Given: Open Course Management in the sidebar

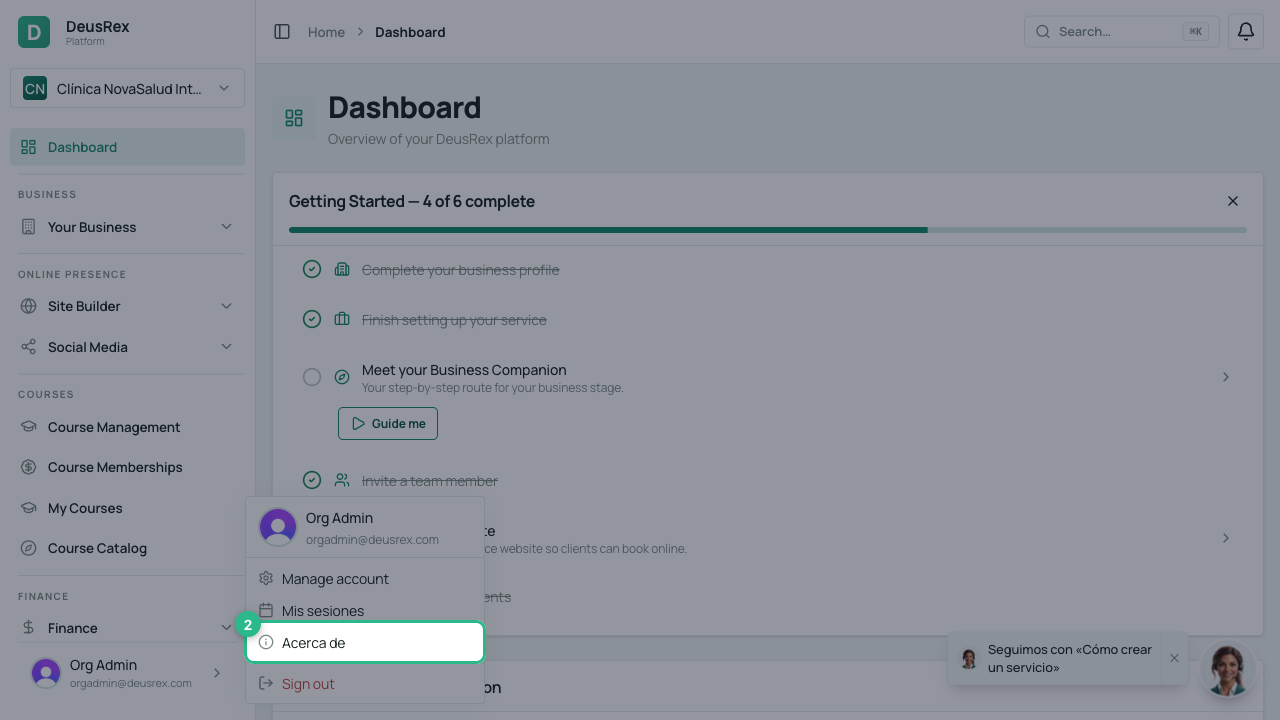Looking at the screenshot, I should (x=127, y=427).
